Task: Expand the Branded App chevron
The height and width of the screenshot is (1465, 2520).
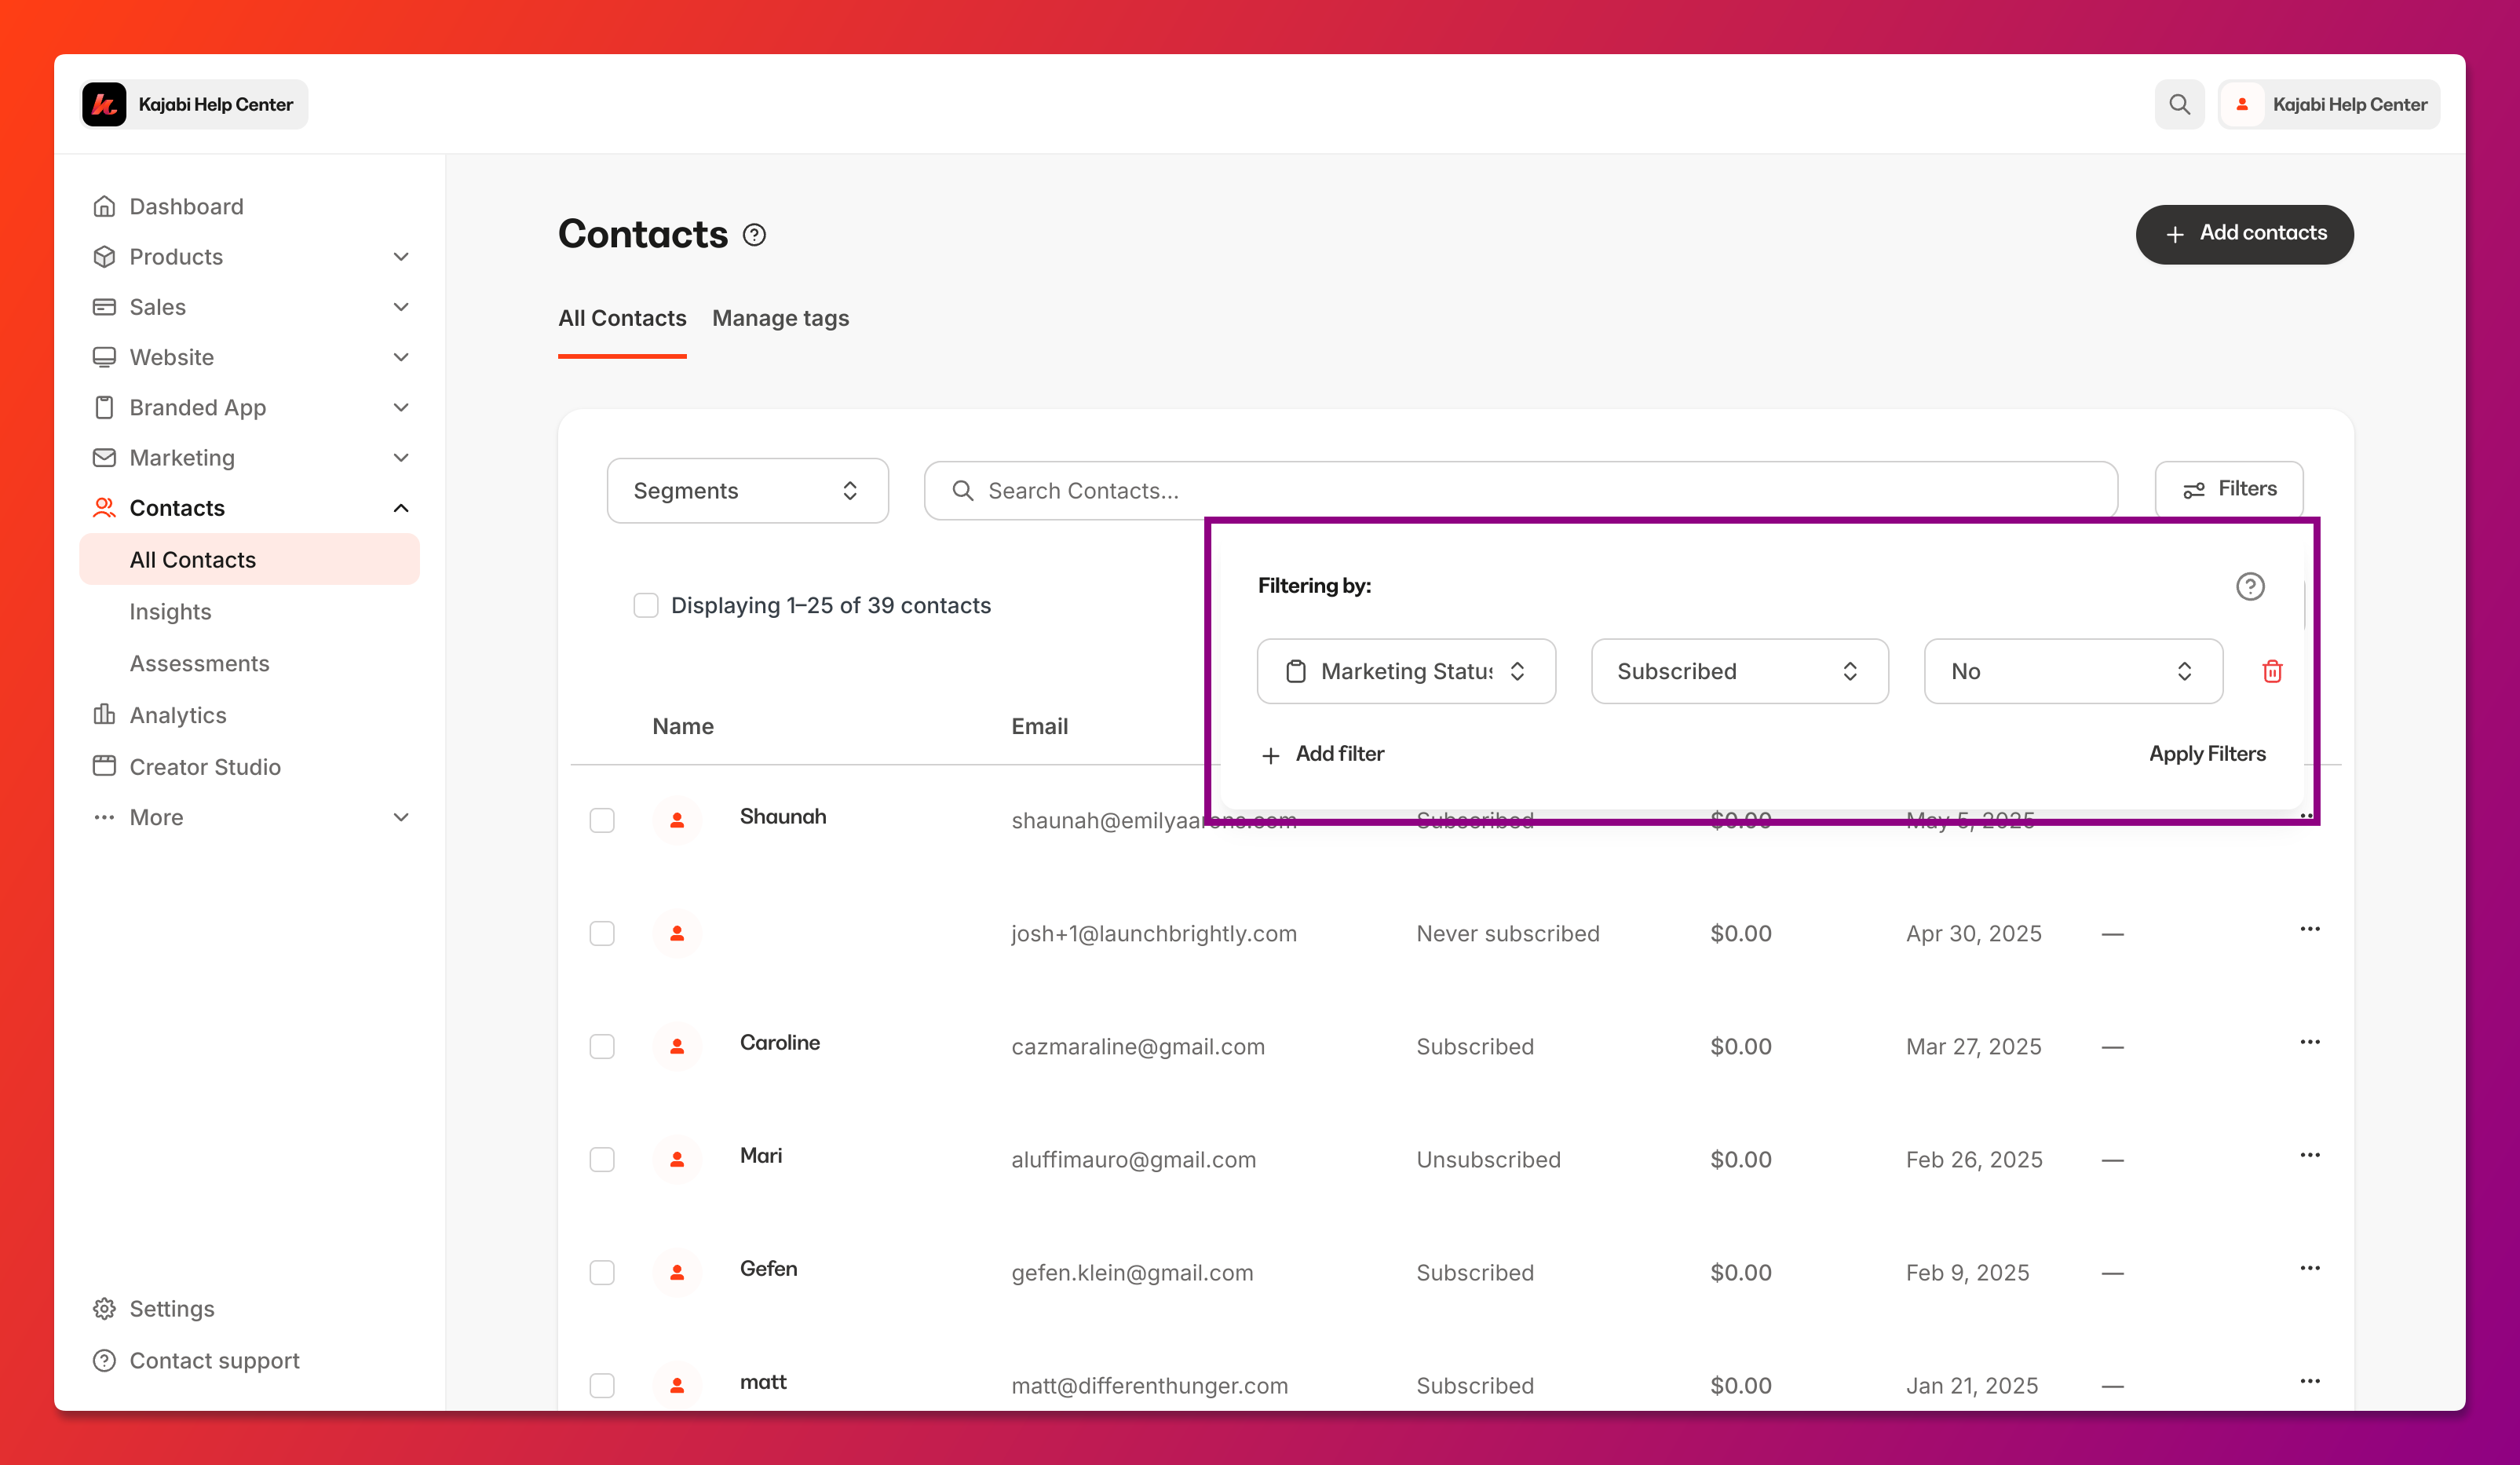Action: (401, 407)
